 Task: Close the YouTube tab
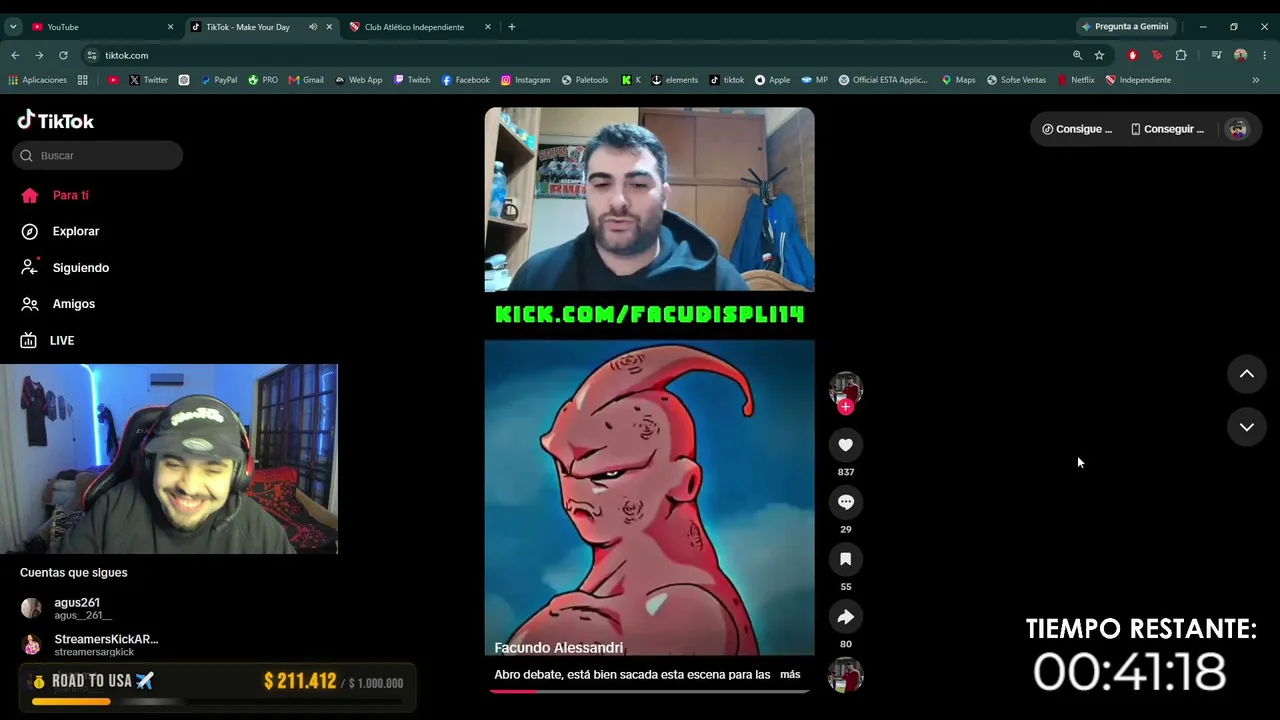[x=170, y=27]
